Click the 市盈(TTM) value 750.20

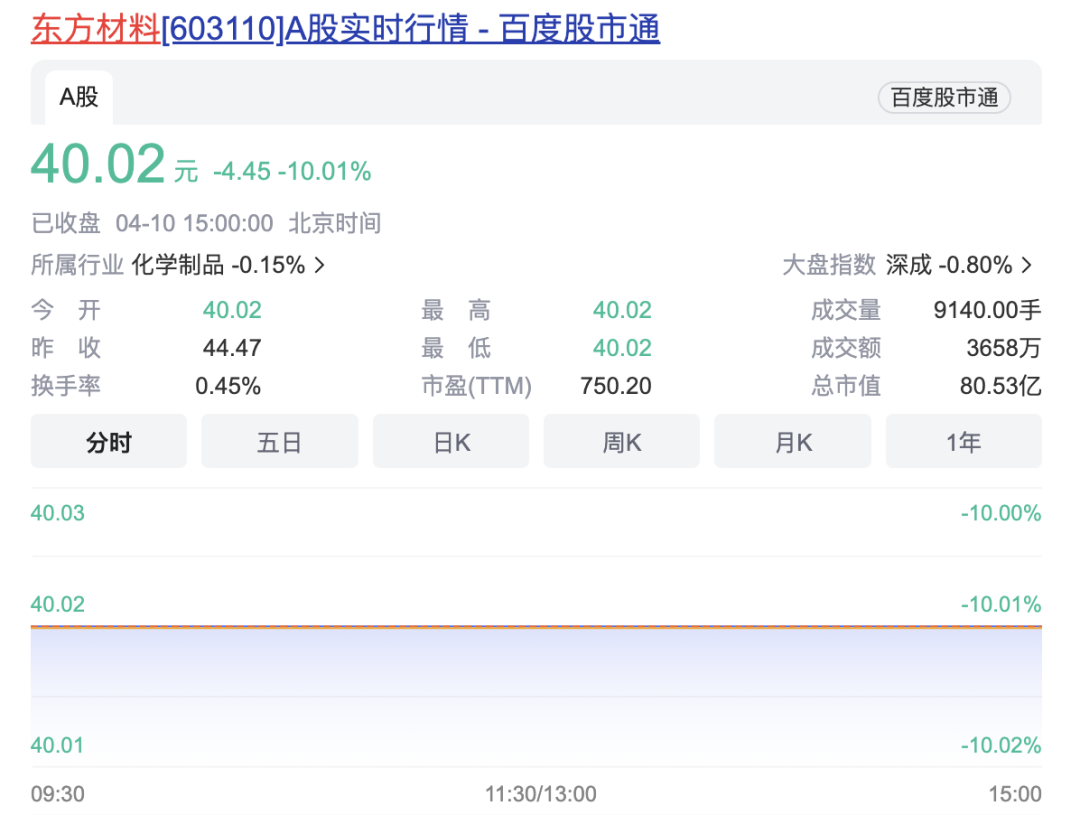tap(615, 386)
